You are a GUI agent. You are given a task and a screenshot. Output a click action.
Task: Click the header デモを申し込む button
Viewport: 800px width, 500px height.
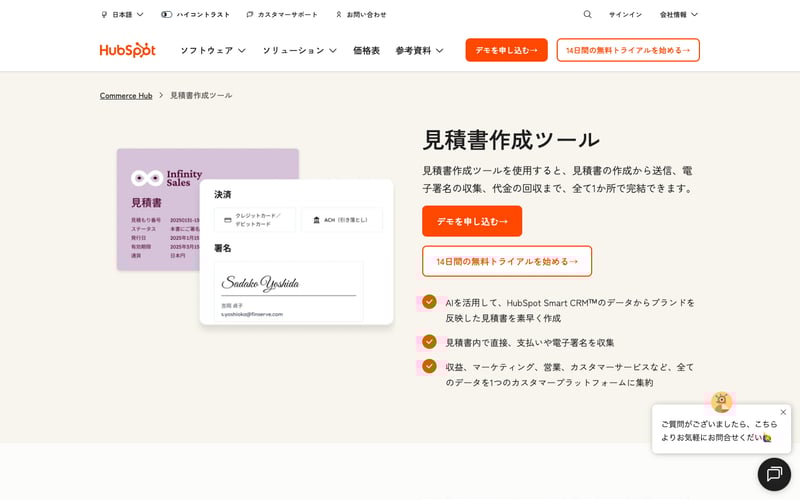(506, 50)
